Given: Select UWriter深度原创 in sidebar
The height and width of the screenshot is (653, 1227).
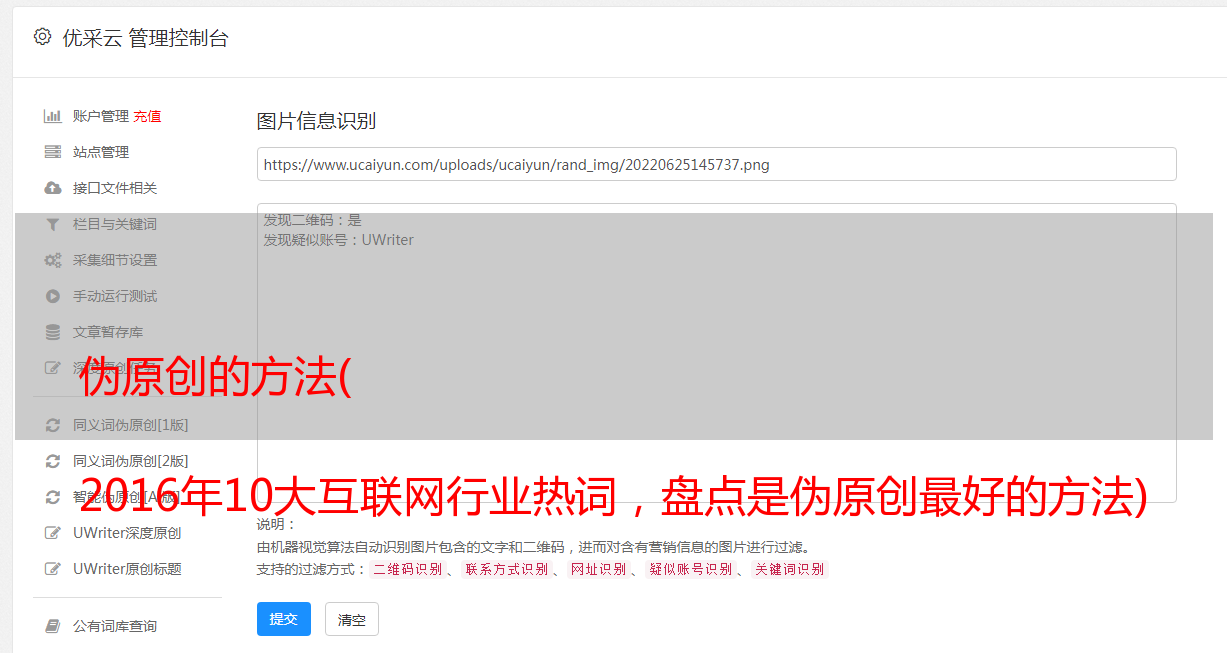Looking at the screenshot, I should (x=127, y=533).
